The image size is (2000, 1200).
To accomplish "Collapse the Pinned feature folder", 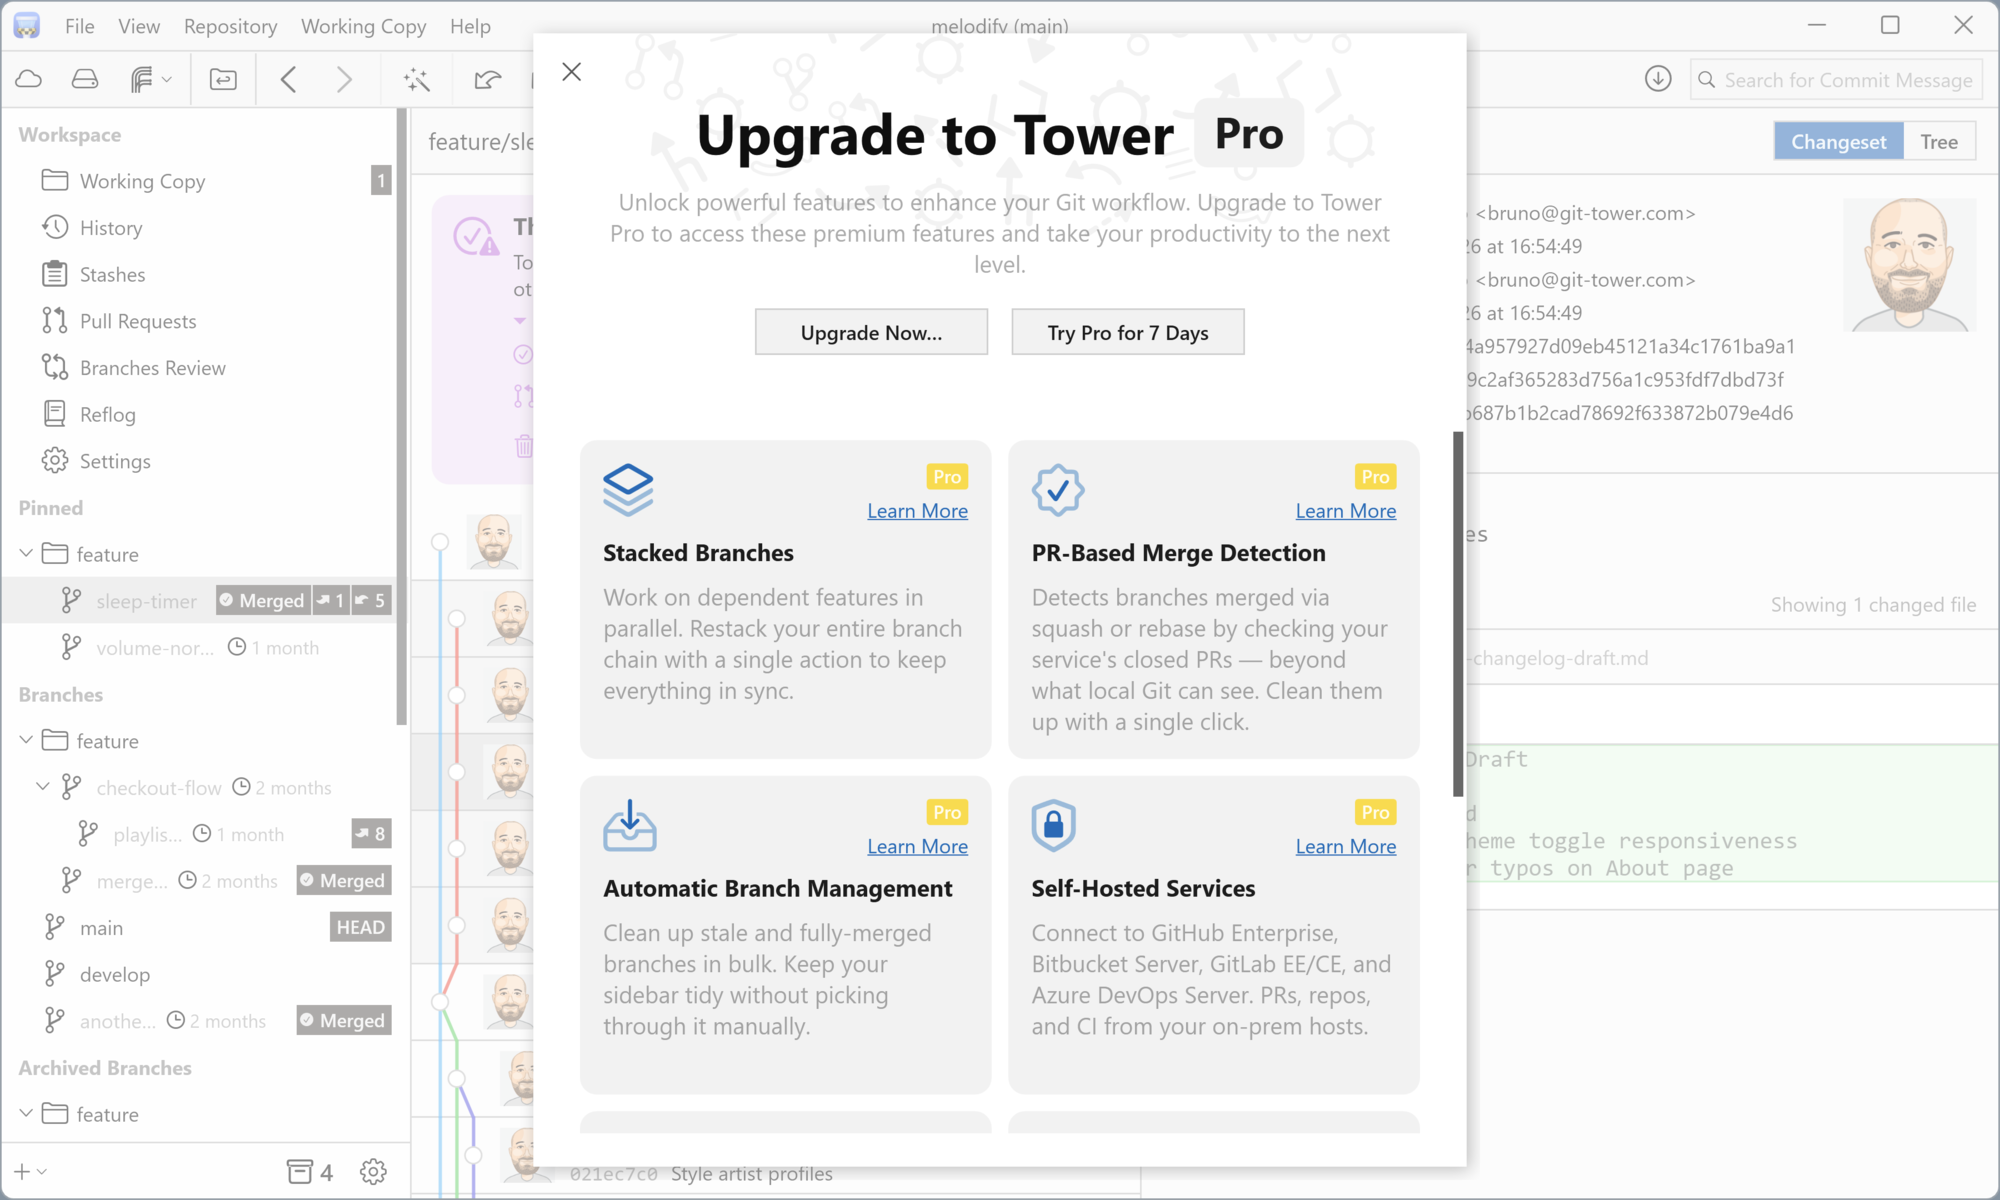I will coord(26,553).
